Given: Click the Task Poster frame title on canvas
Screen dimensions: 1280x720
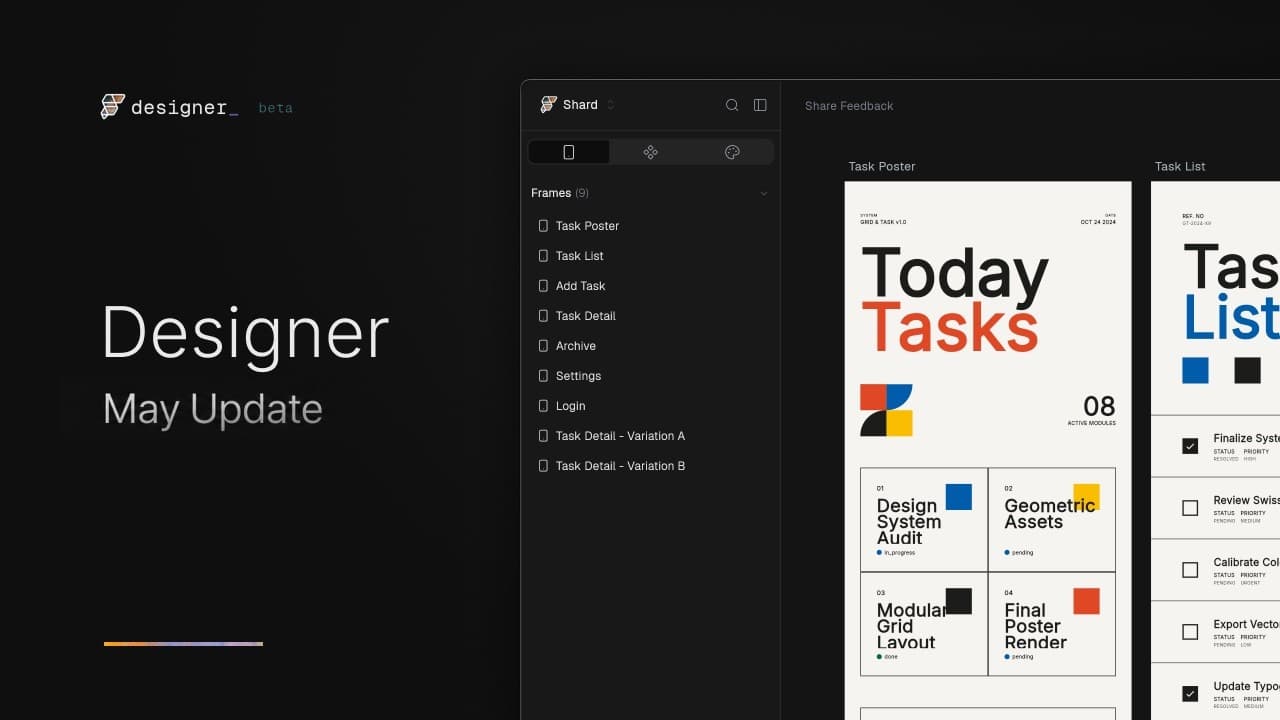Looking at the screenshot, I should pos(882,167).
